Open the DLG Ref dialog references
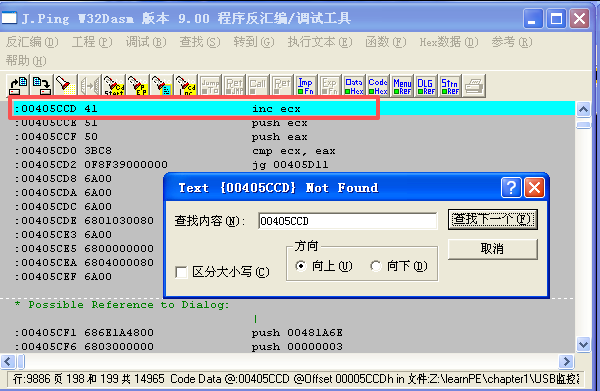This screenshot has height=391, width=600. [x=426, y=85]
